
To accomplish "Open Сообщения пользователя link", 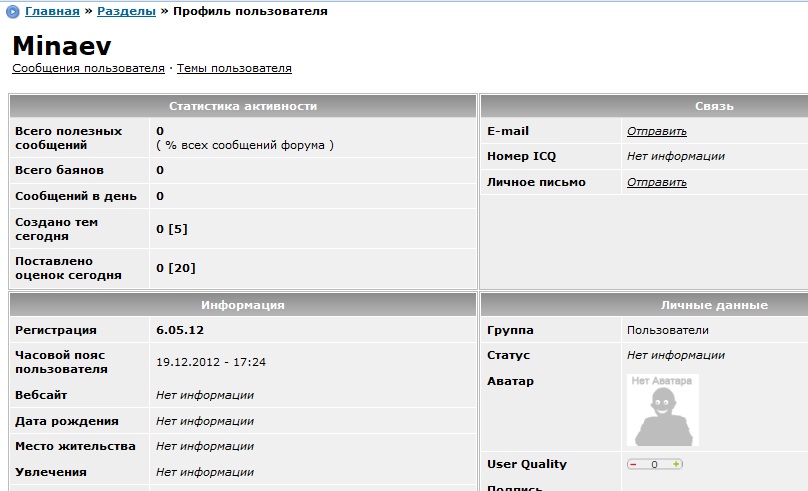I will pyautogui.click(x=88, y=69).
